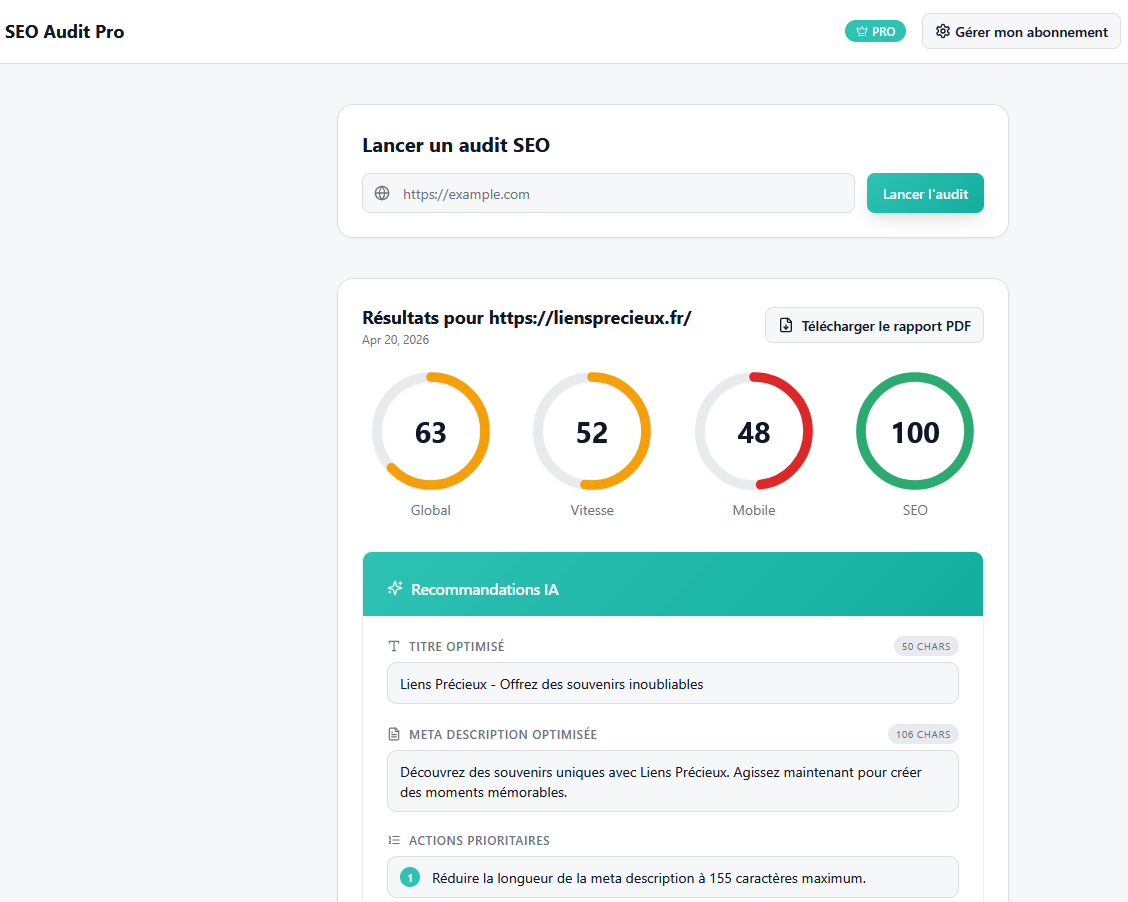Image resolution: width=1128 pixels, height=902 pixels.
Task: Click the gear icon in the subscription button
Action: [942, 32]
